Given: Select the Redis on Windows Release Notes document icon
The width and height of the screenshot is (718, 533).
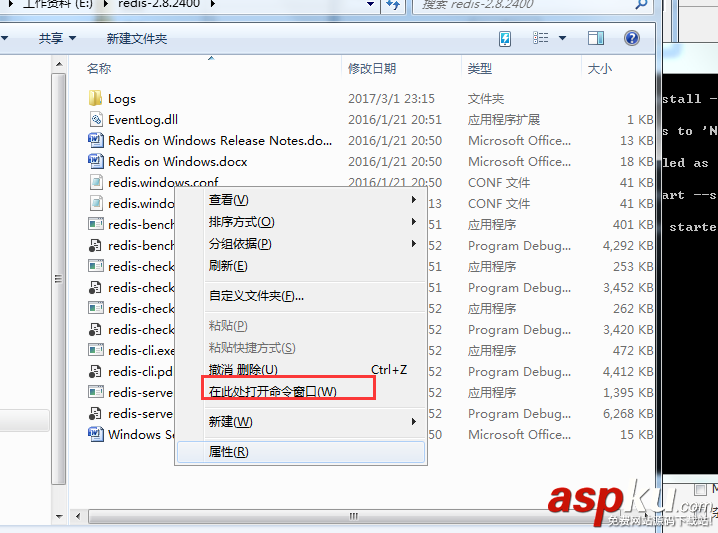Looking at the screenshot, I should [x=95, y=140].
